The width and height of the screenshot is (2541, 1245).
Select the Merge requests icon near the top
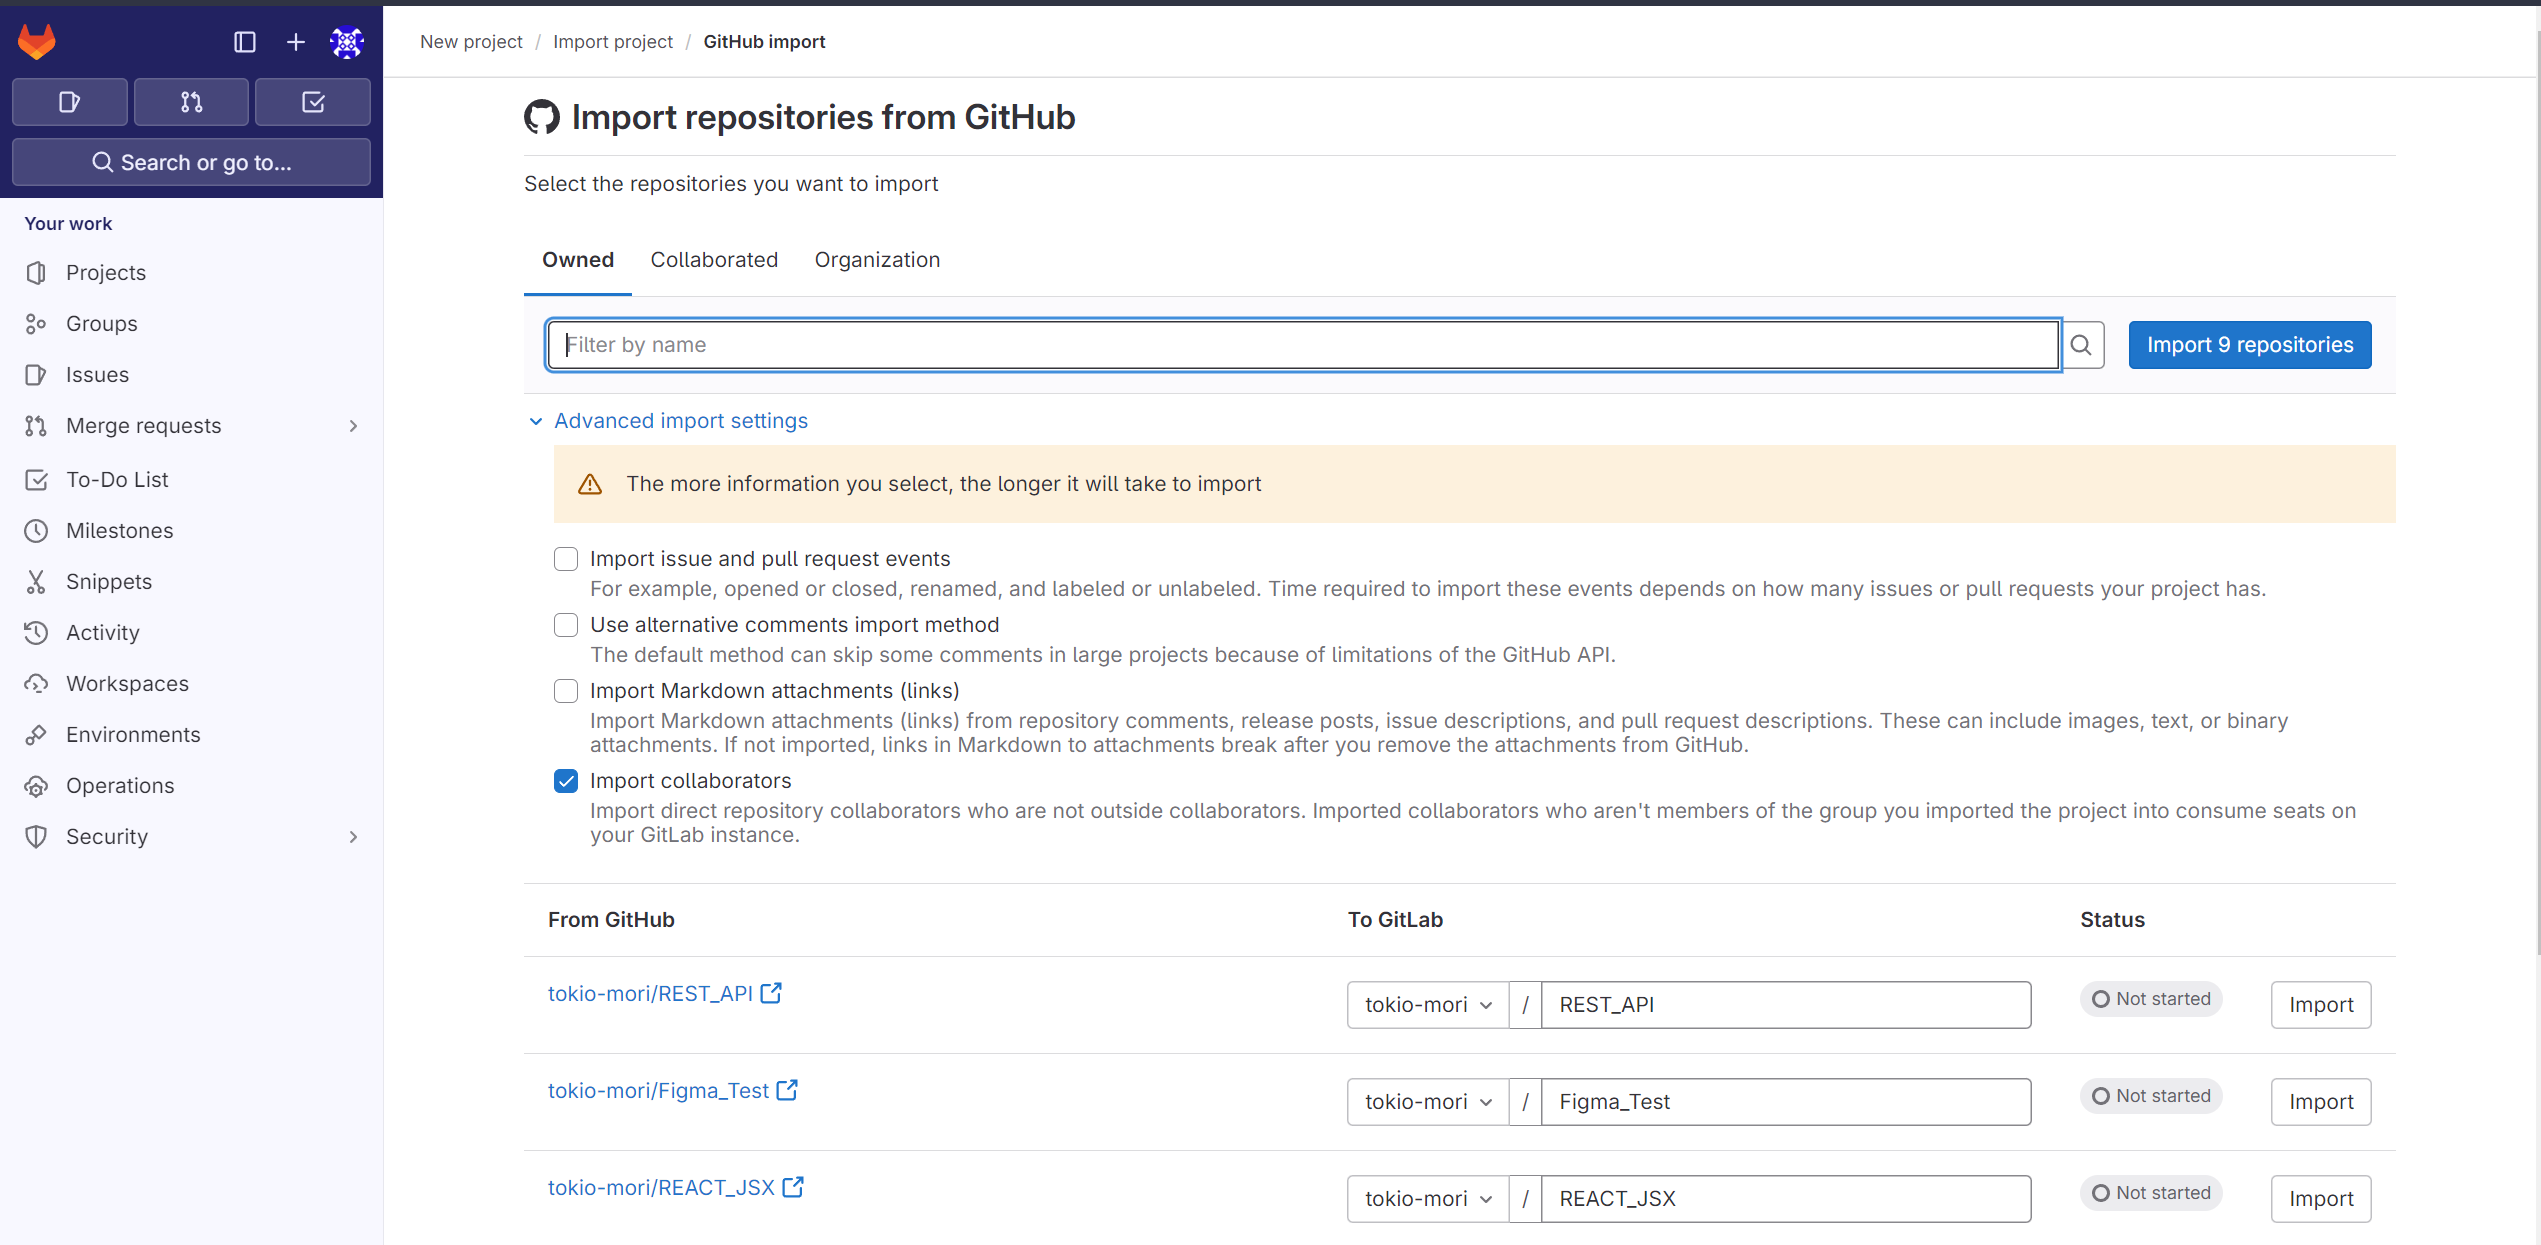tap(190, 101)
